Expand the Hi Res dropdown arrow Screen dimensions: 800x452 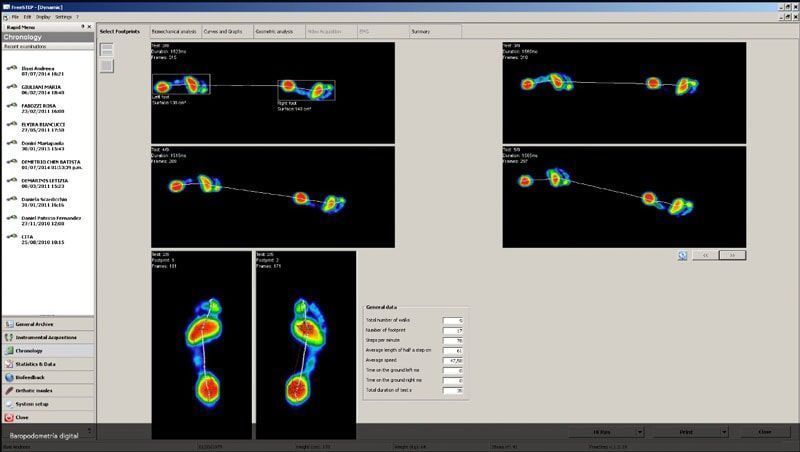click(642, 432)
